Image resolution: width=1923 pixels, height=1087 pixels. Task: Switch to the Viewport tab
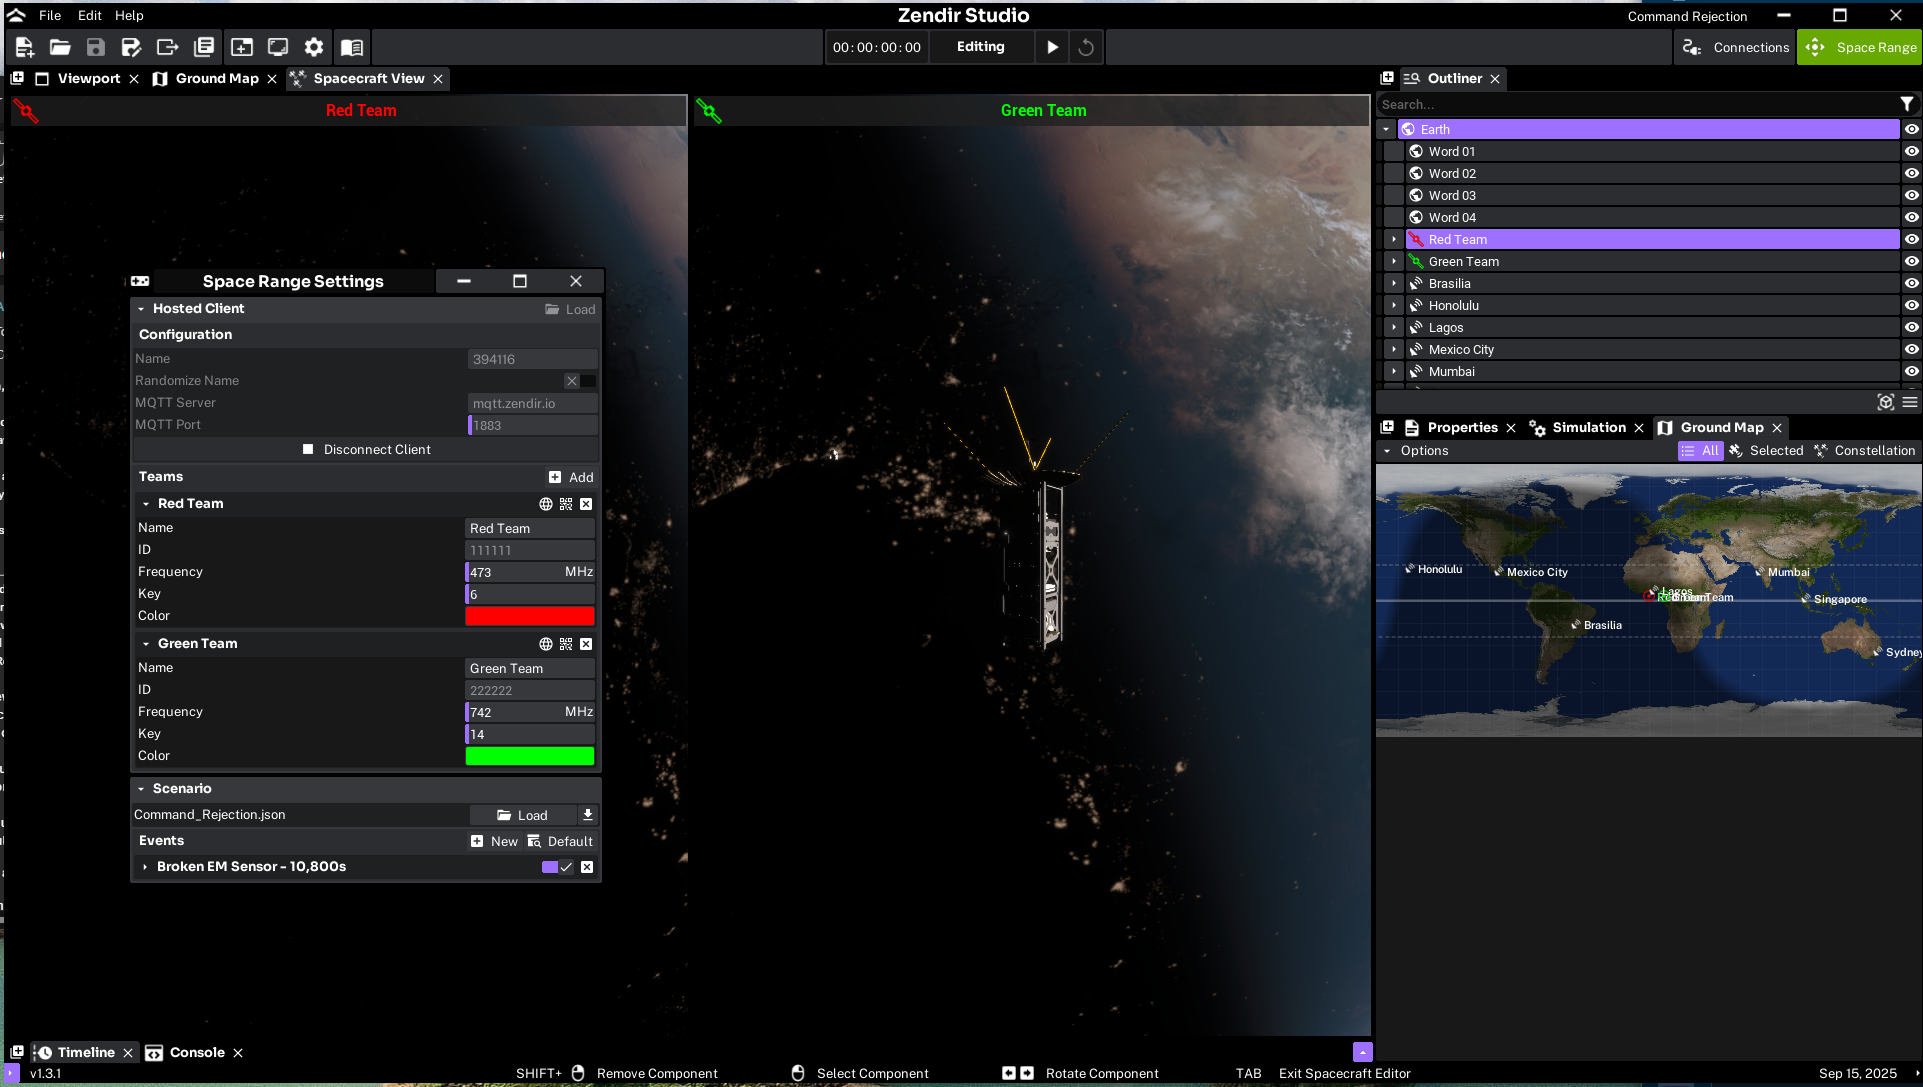(x=88, y=78)
